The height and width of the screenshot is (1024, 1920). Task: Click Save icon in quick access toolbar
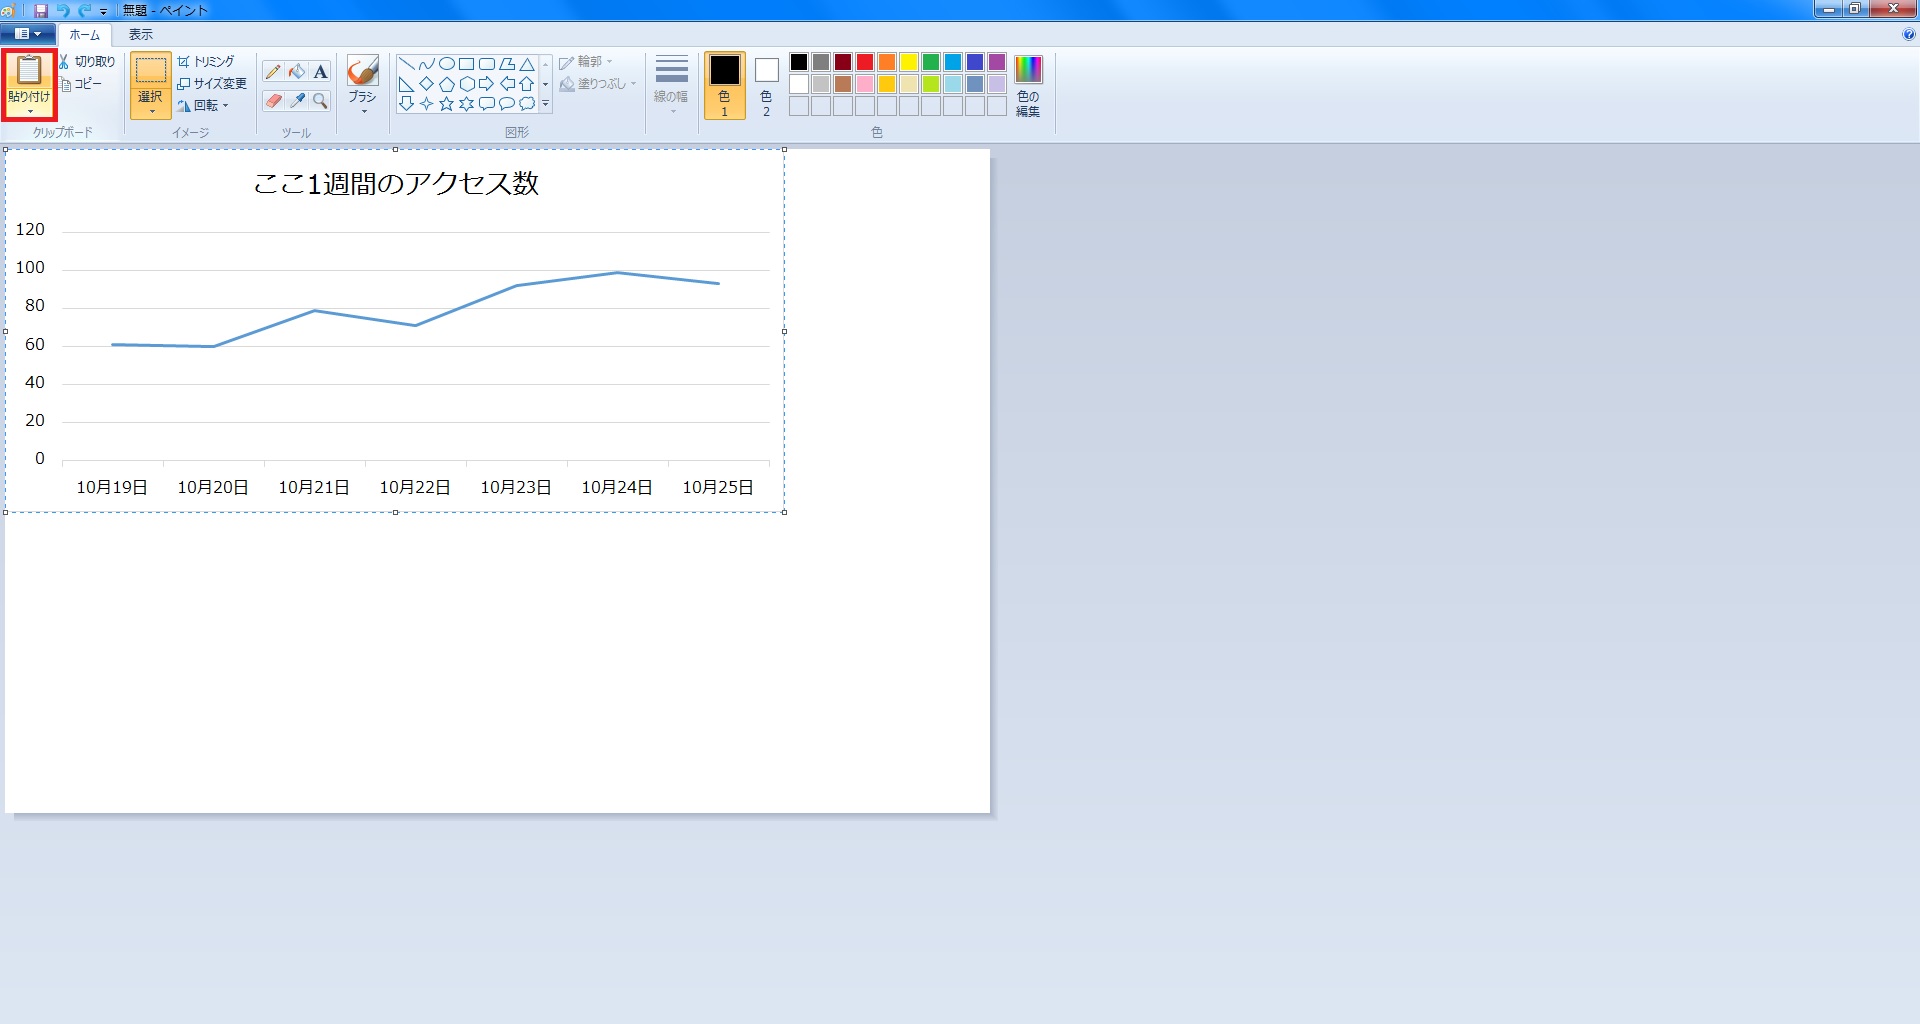click(x=41, y=10)
